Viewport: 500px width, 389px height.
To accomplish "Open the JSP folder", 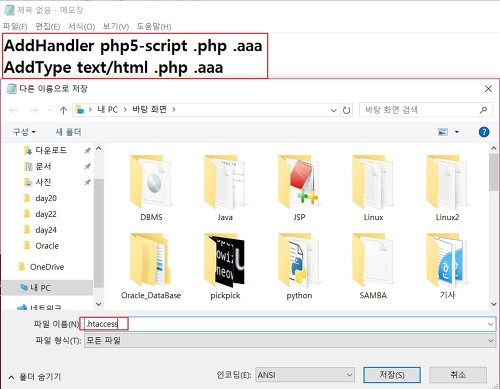I will point(299,188).
